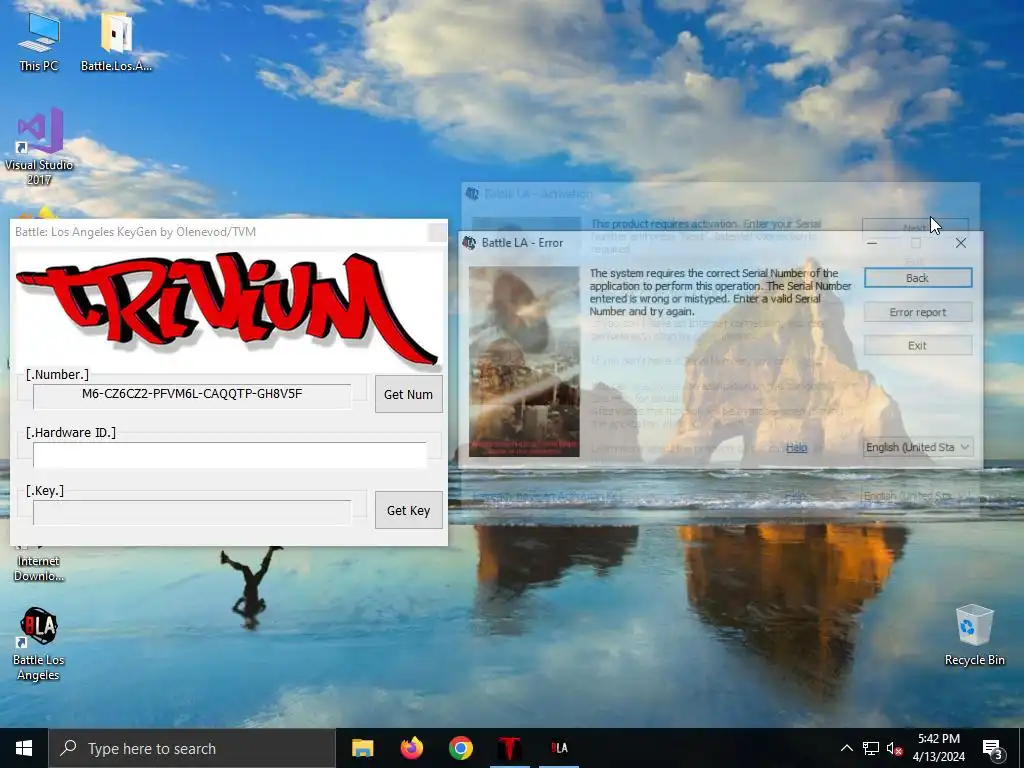Image resolution: width=1024 pixels, height=768 pixels.
Task: Show hidden system tray icons
Action: click(x=846, y=748)
